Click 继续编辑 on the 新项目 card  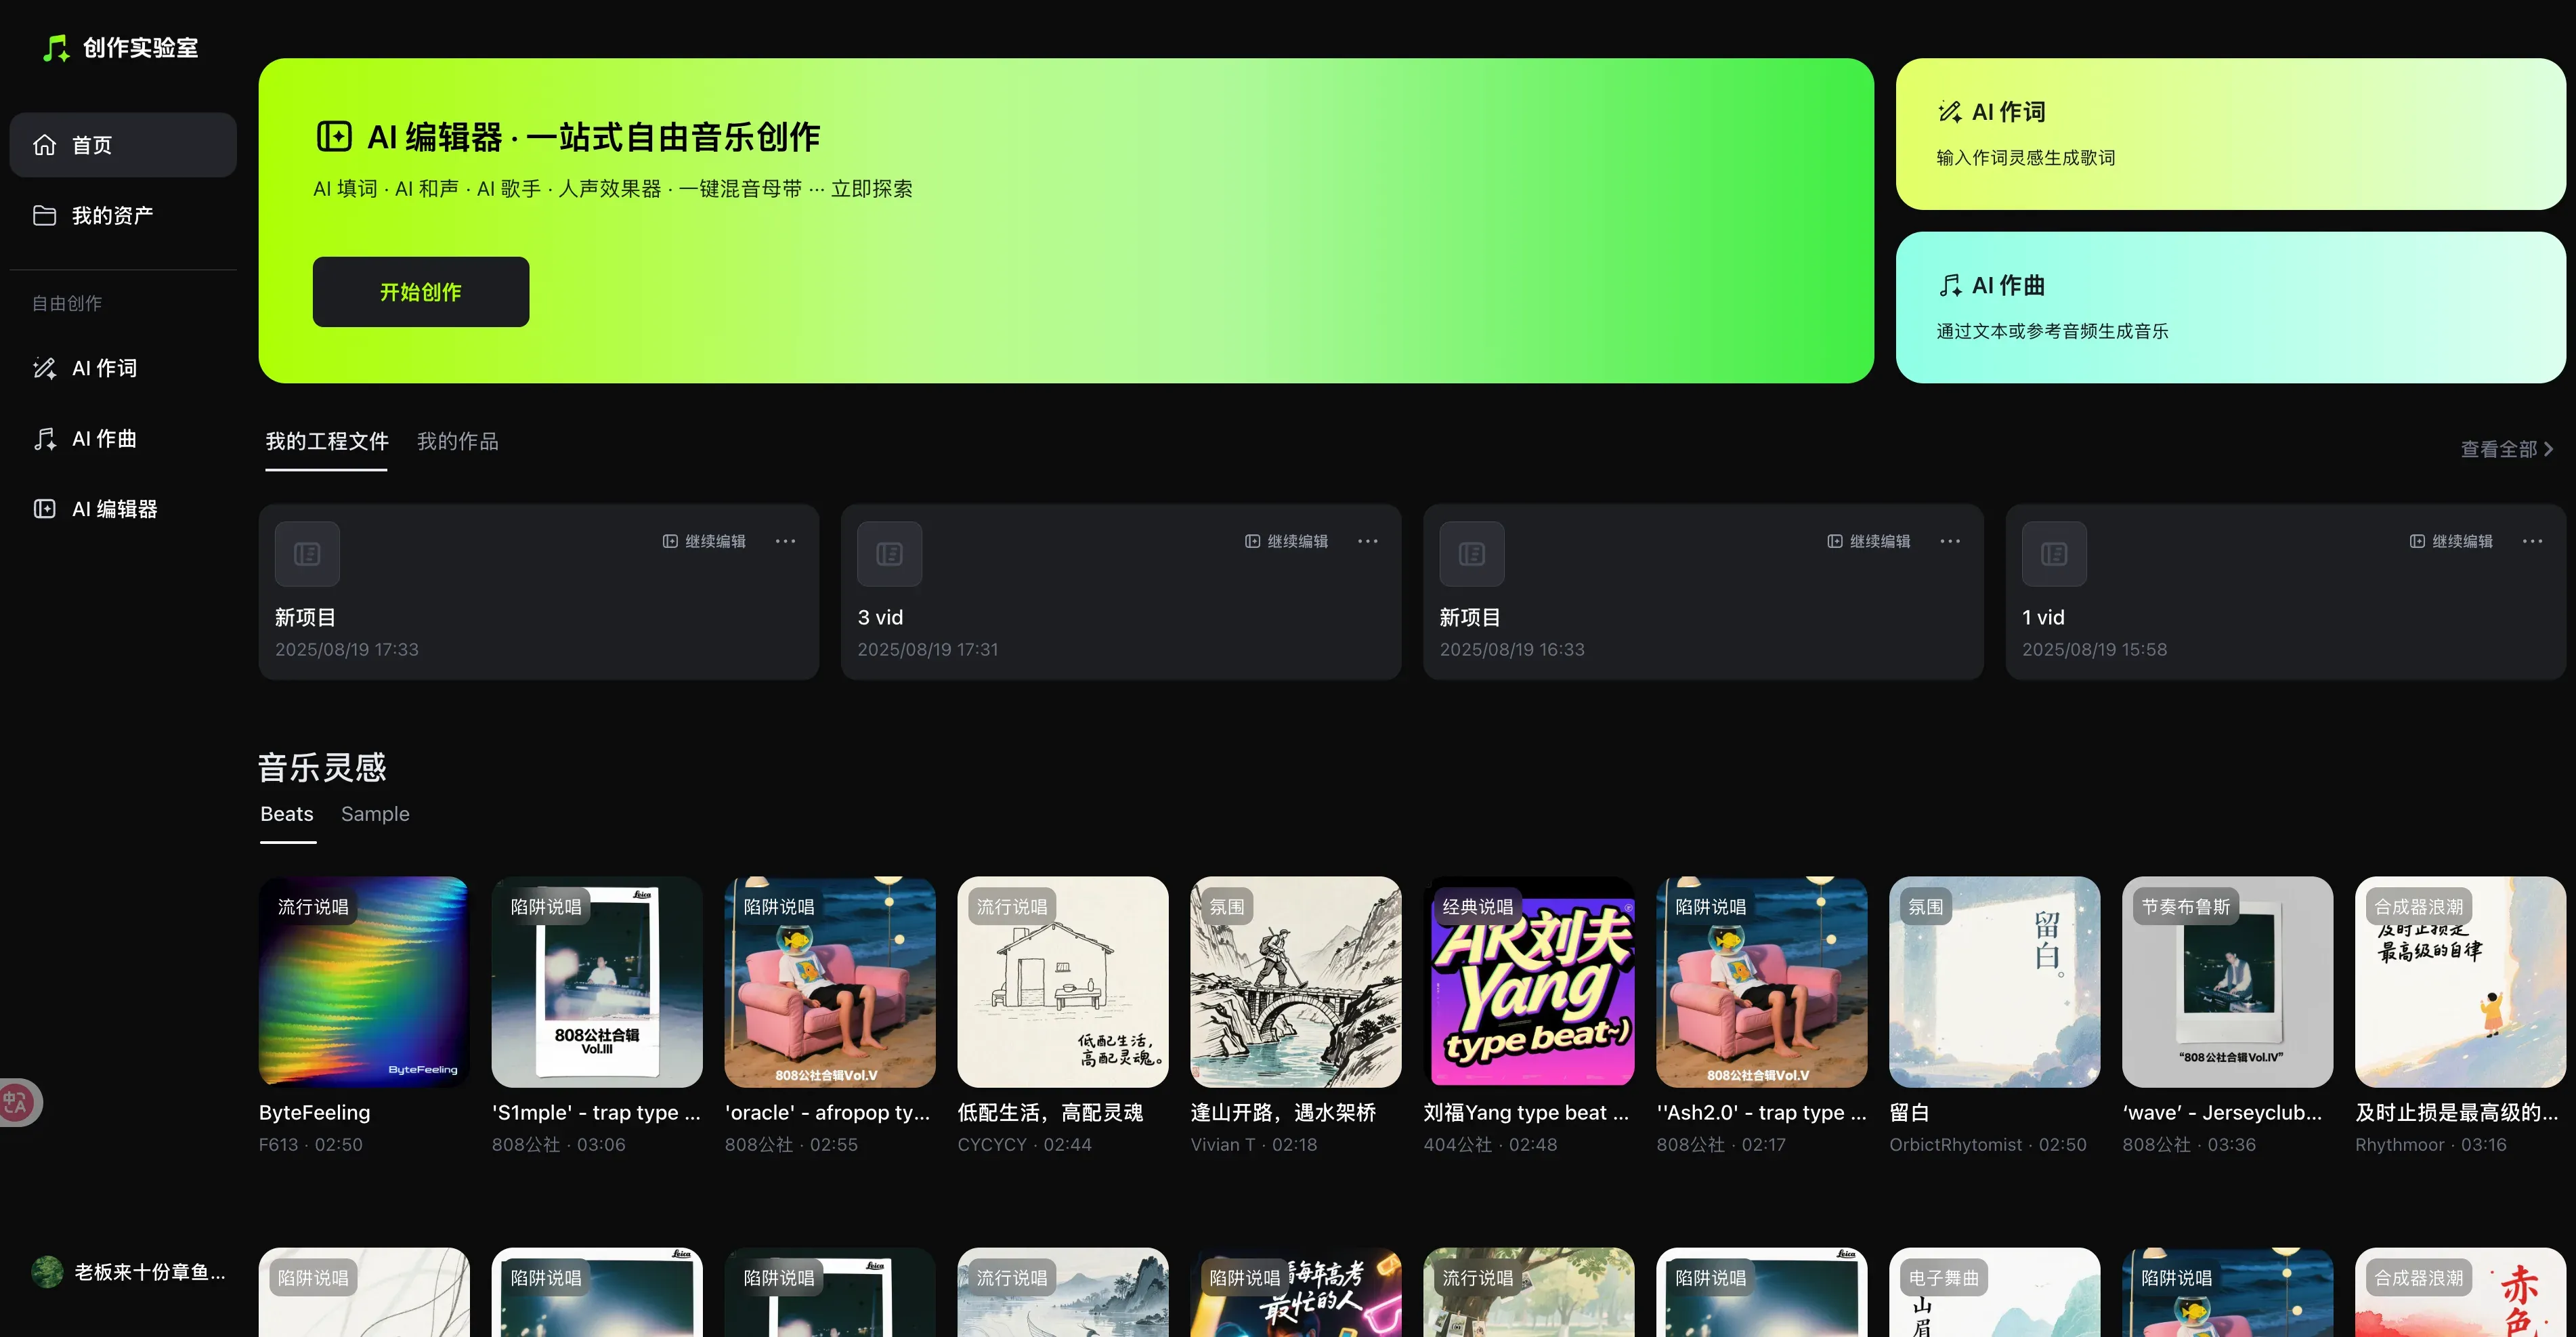pyautogui.click(x=705, y=541)
